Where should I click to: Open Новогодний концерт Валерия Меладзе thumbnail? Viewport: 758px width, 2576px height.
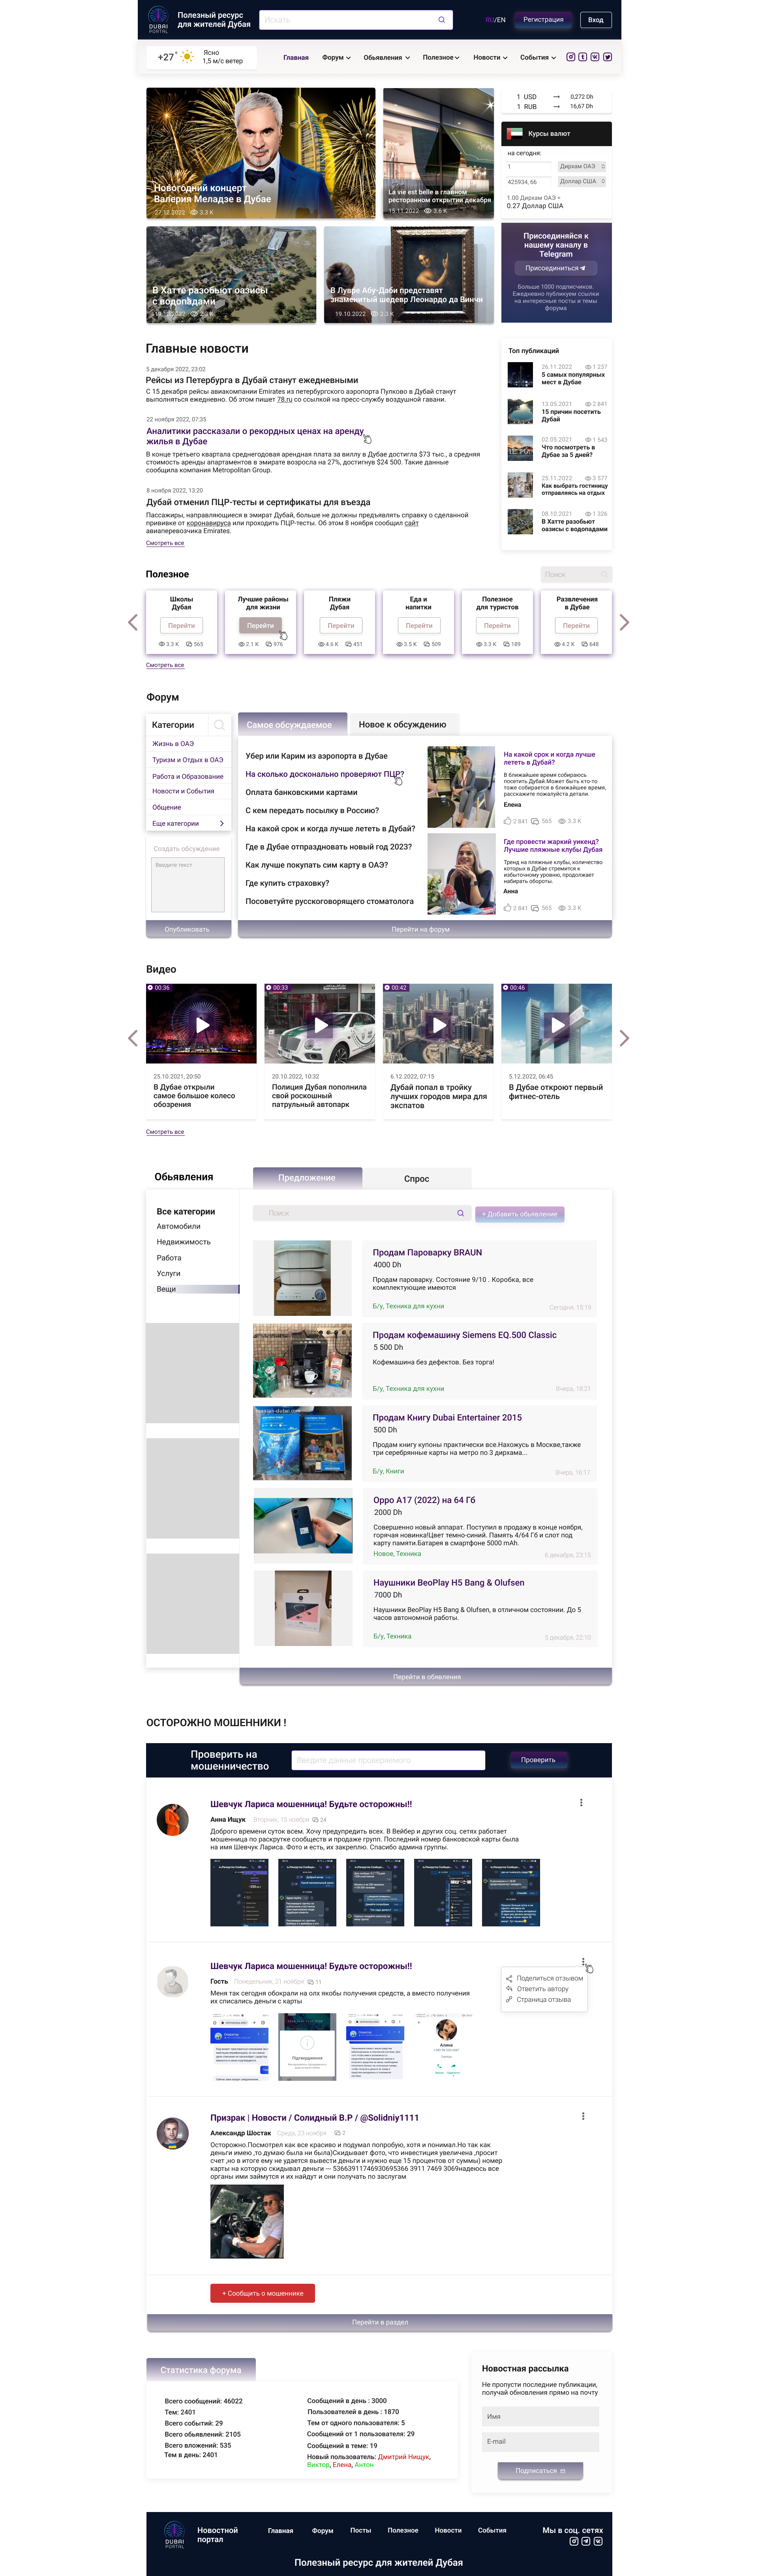click(x=261, y=153)
